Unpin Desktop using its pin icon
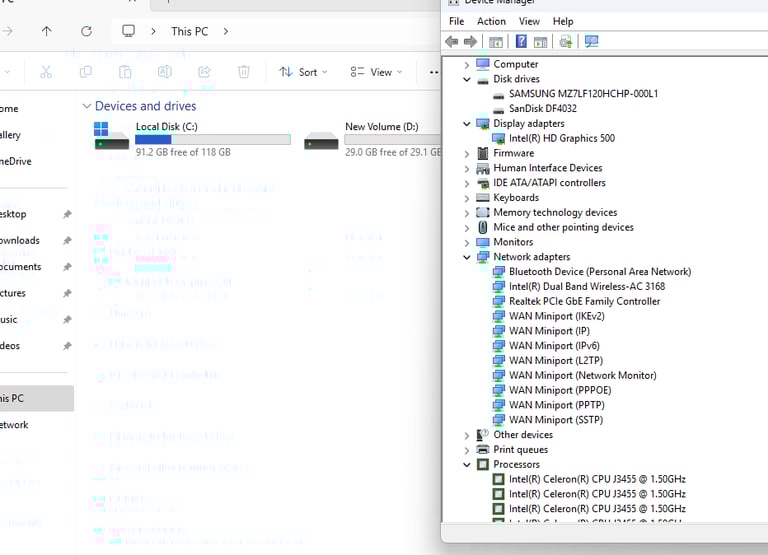768x555 pixels. 68,214
